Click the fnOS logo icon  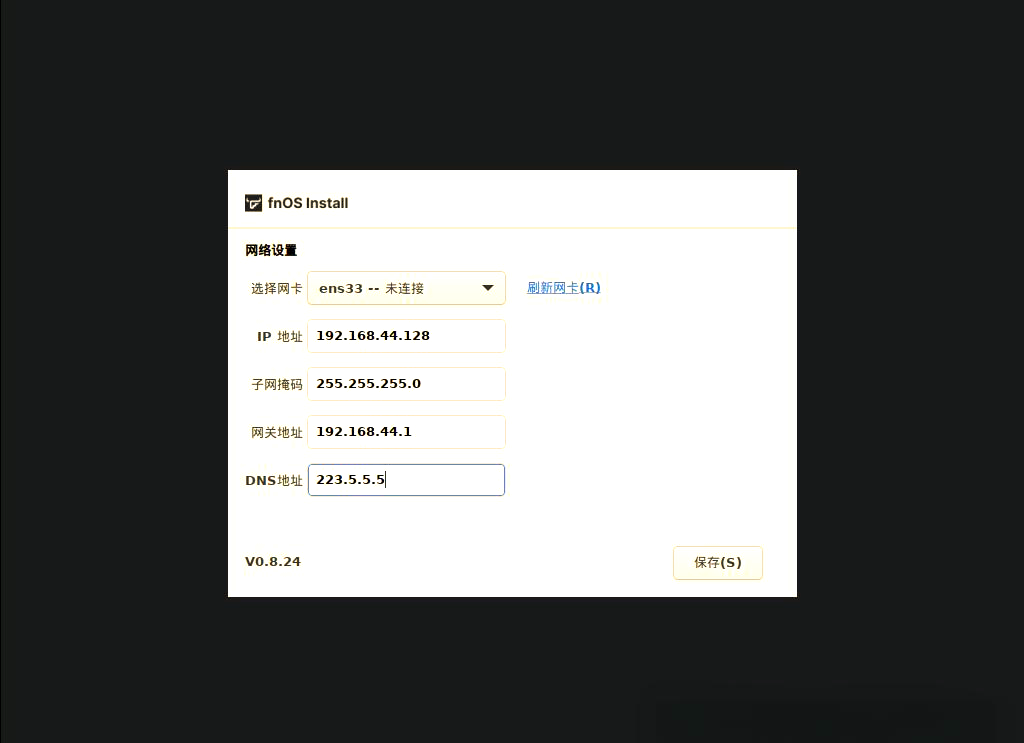click(253, 203)
